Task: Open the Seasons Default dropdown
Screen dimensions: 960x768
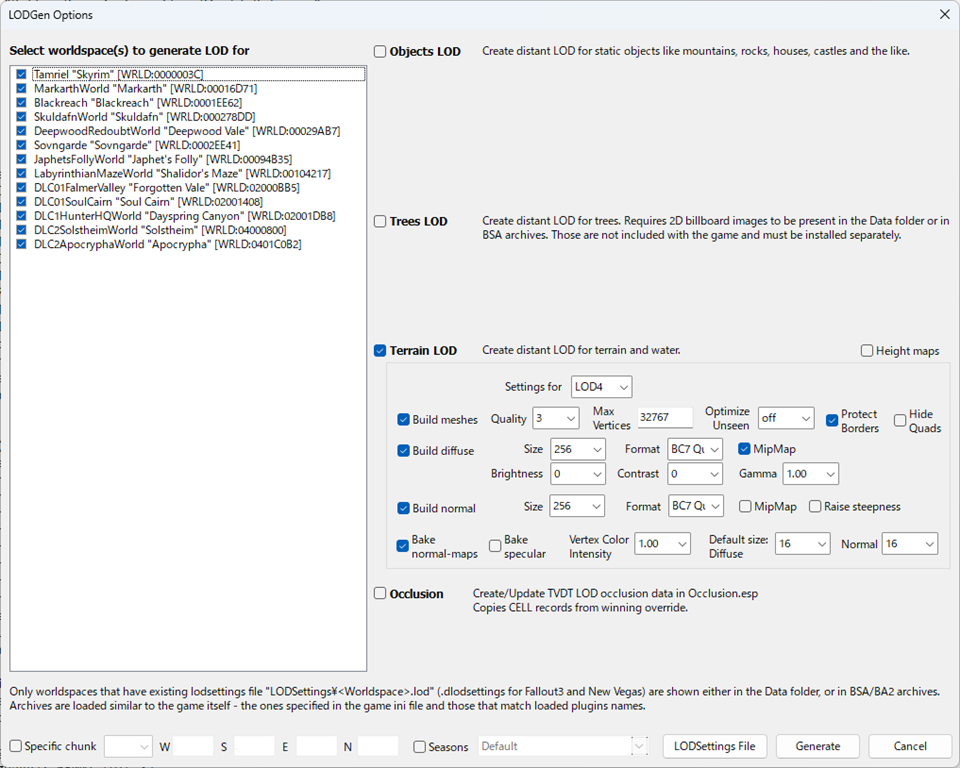Action: [x=563, y=747]
